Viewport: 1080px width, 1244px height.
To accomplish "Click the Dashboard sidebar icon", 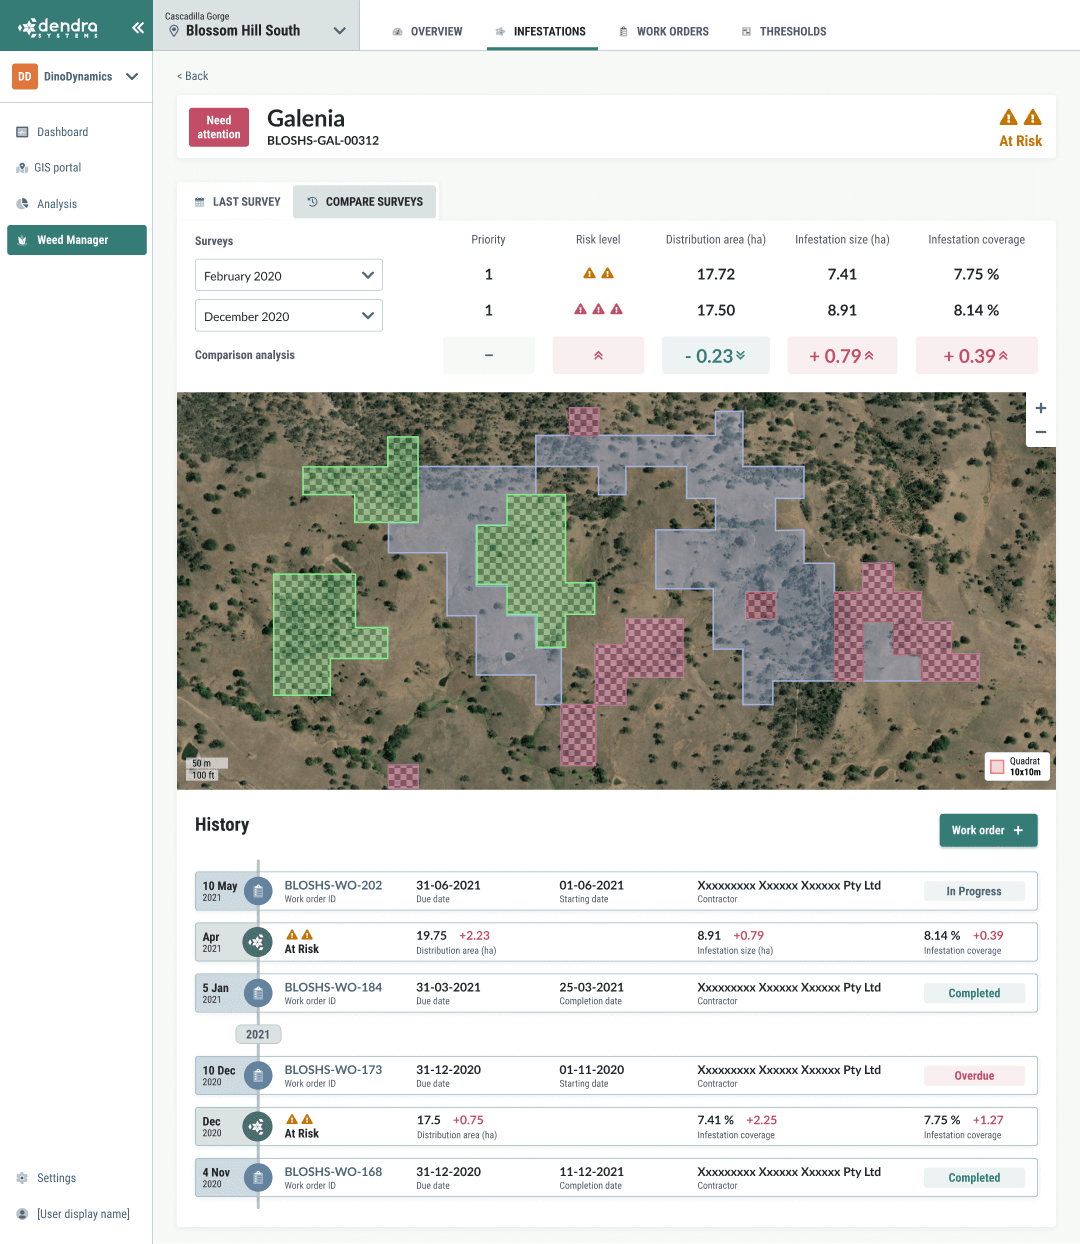I will click(22, 132).
